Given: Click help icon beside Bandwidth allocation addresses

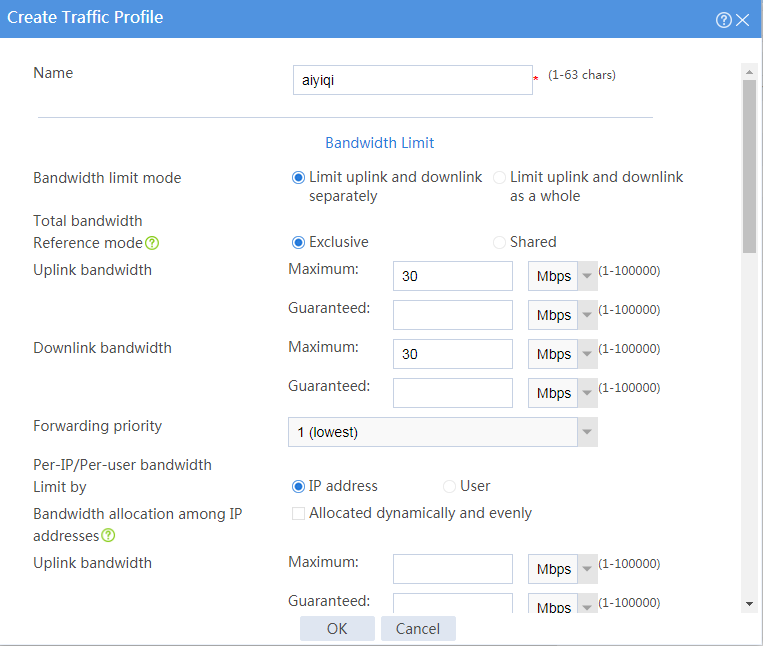Looking at the screenshot, I should coord(108,536).
